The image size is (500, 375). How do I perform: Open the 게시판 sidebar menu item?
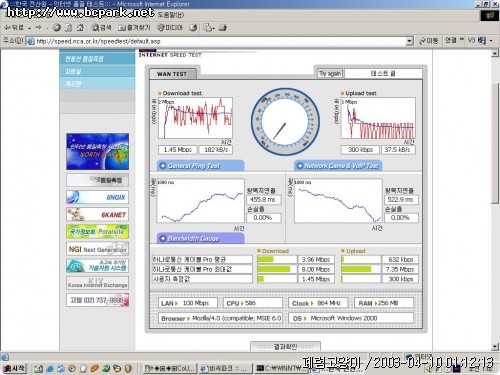tap(97, 84)
